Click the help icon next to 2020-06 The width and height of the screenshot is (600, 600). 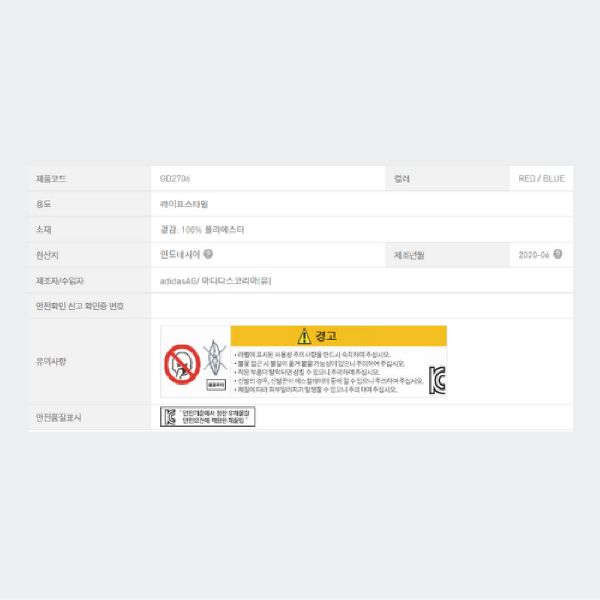click(558, 254)
